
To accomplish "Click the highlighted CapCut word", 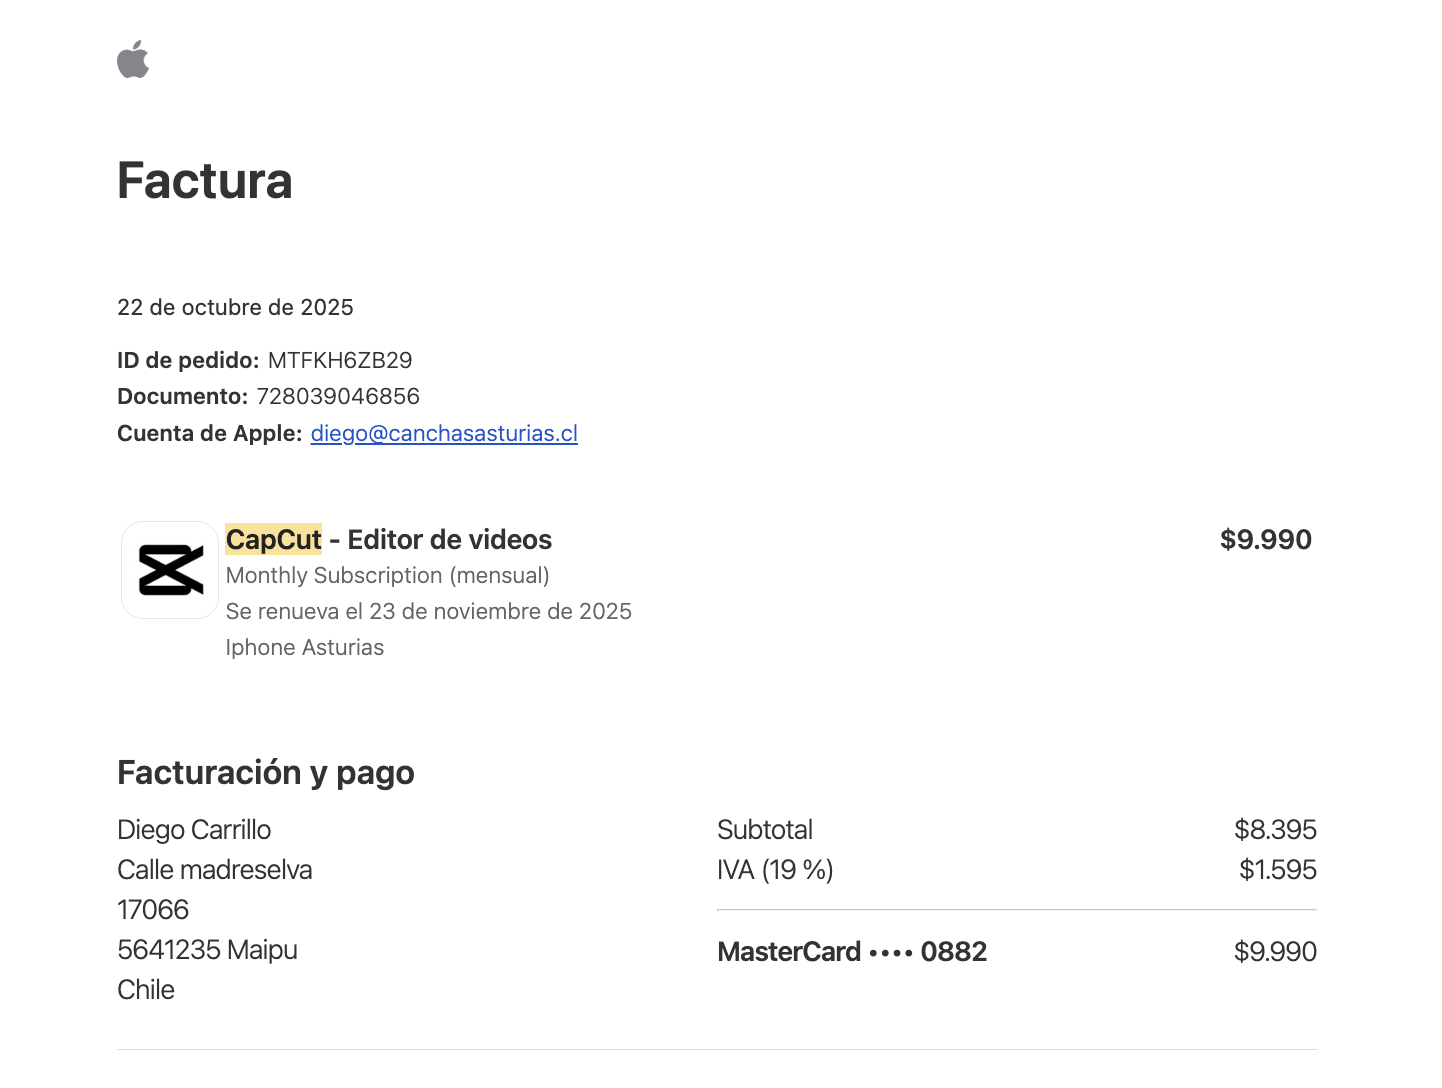I will point(274,539).
